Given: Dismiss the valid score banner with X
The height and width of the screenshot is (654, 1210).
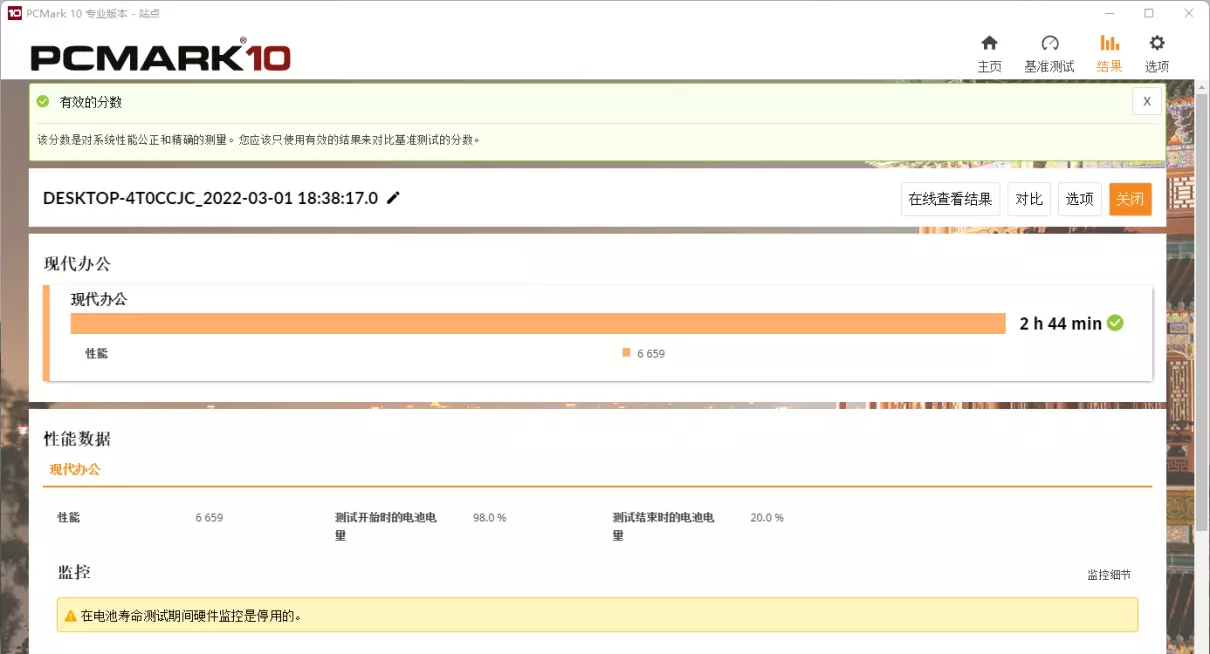Looking at the screenshot, I should click(1146, 101).
